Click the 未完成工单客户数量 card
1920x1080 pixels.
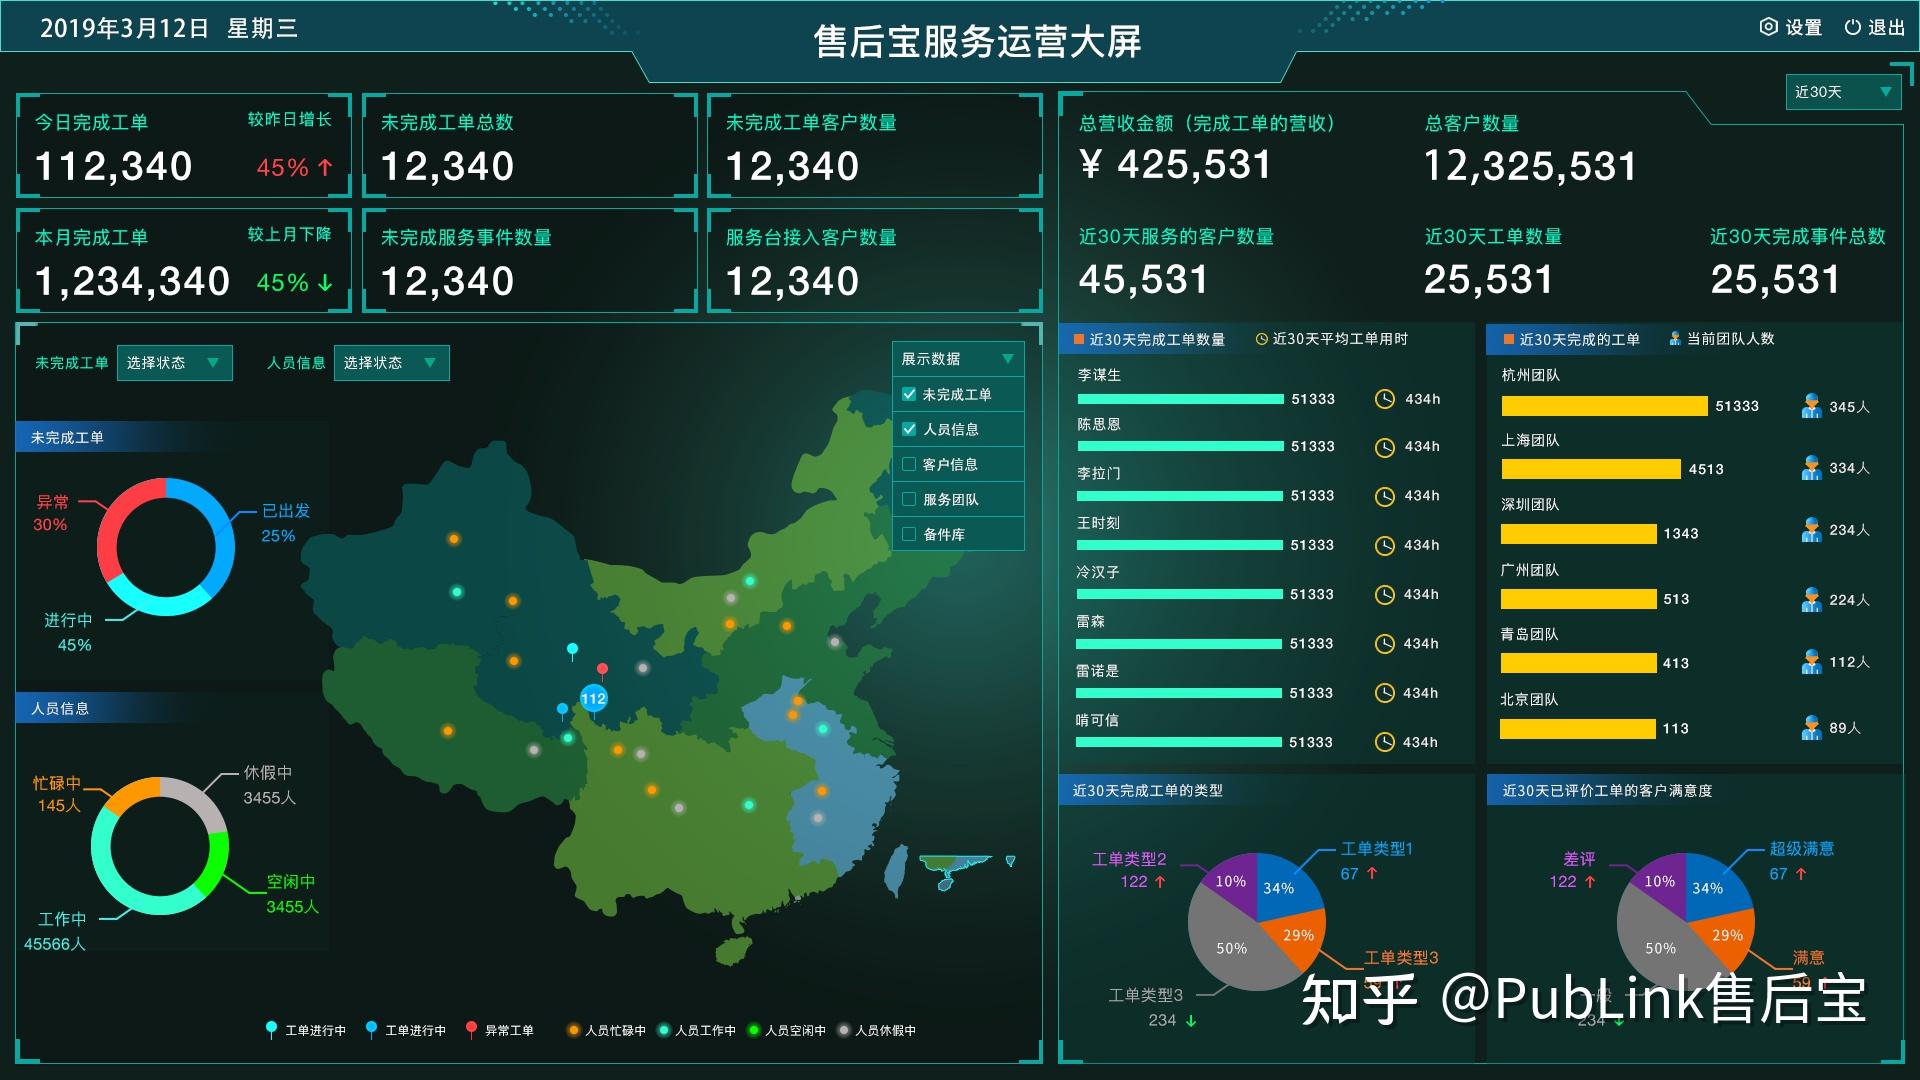(x=875, y=146)
